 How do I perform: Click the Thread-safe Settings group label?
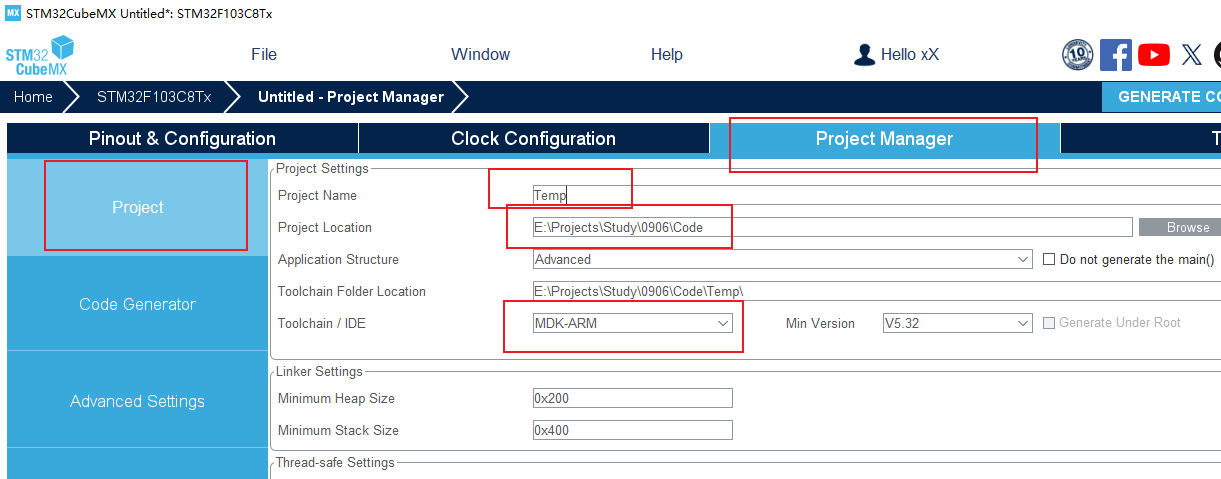point(335,463)
